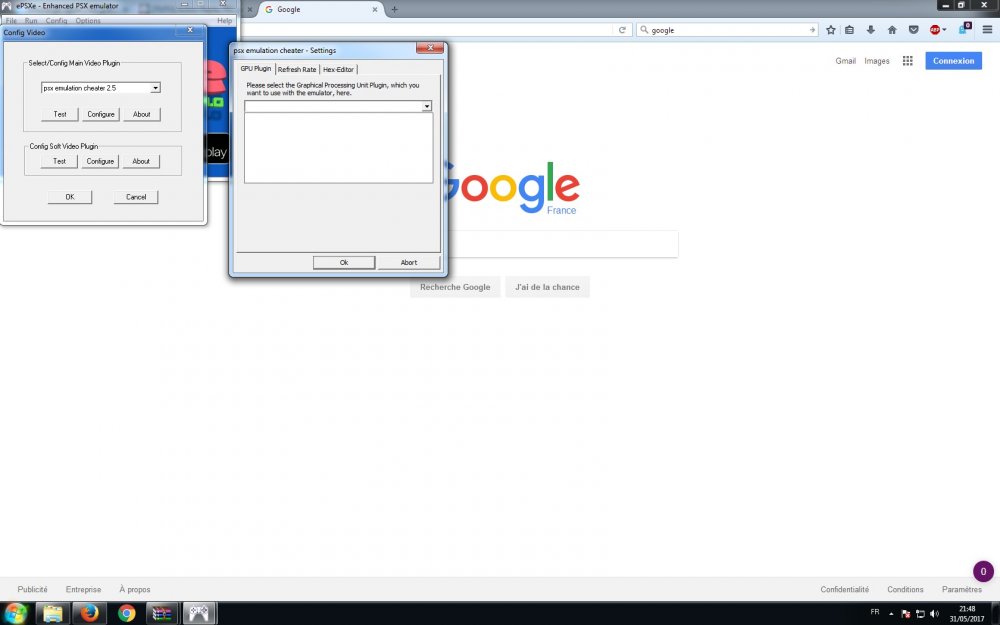Viewport: 1000px width, 625px height.
Task: Open the Entreprise footer link
Action: (84, 589)
